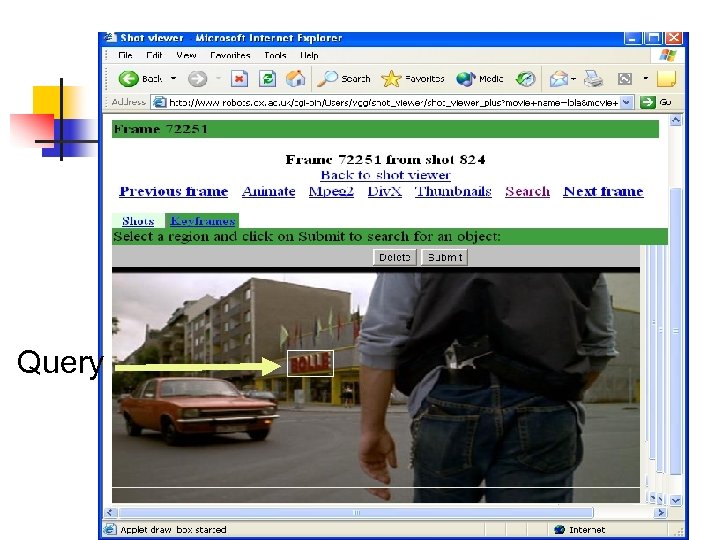
Task: Click the vertical scrollbar thumb
Action: (x=676, y=331)
